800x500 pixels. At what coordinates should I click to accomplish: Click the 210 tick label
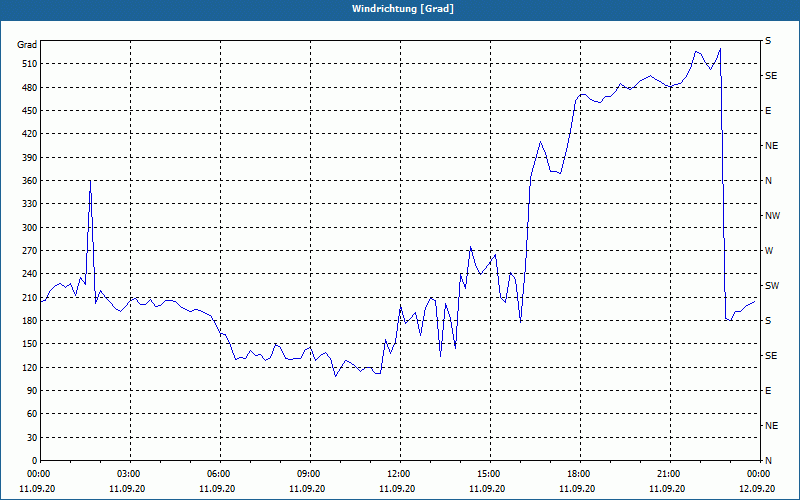coord(29,297)
